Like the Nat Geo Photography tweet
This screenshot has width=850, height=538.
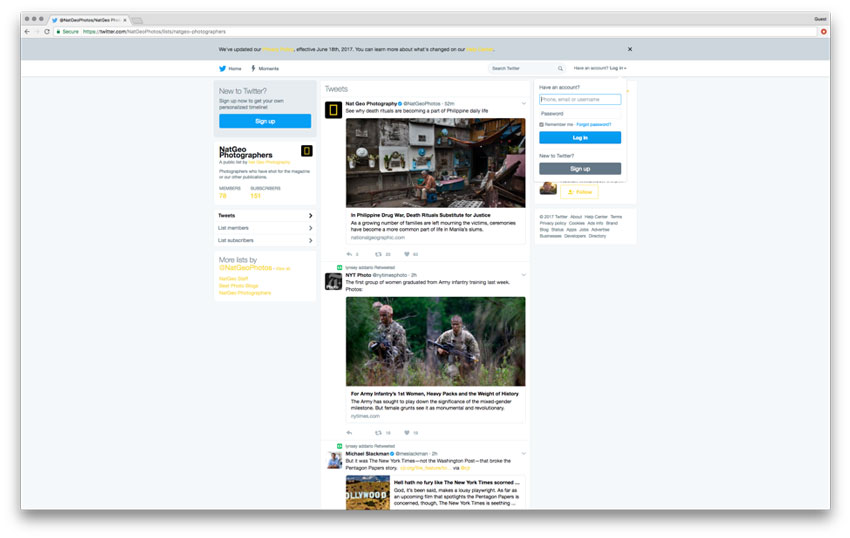407,254
